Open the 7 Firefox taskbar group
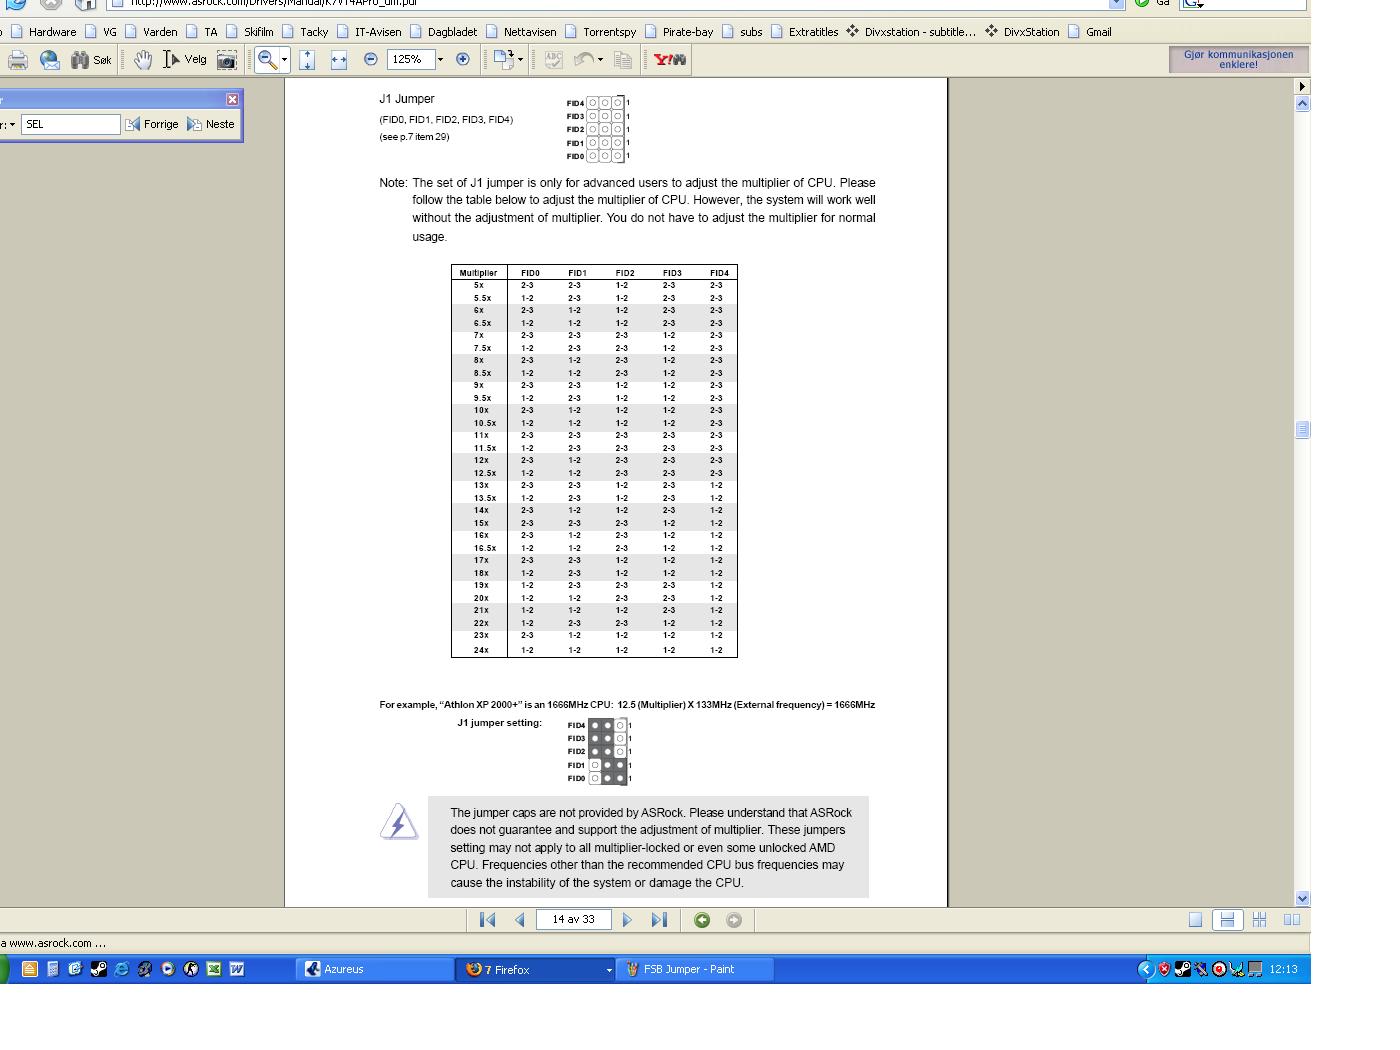This screenshot has height=1050, width=1400. coord(537,969)
